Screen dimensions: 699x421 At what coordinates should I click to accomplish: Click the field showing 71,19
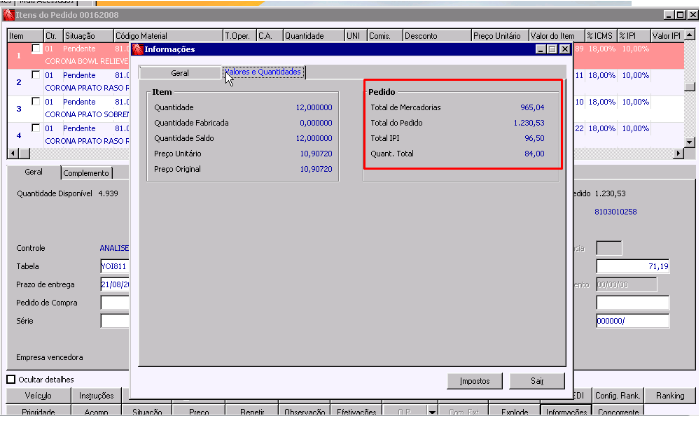pyautogui.click(x=633, y=266)
